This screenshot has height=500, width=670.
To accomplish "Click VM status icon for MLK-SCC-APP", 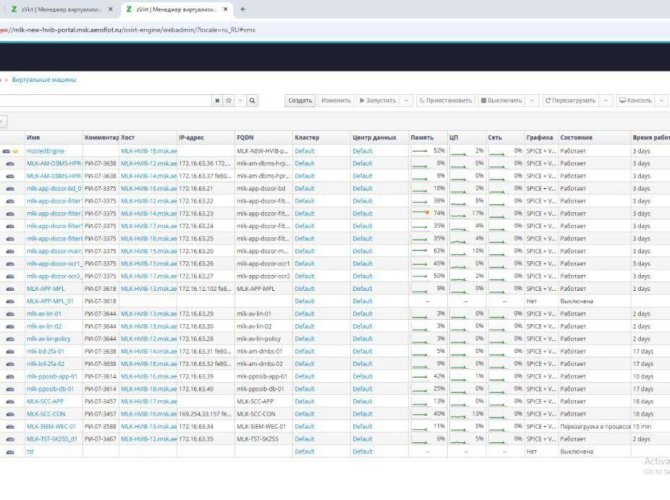I will (9, 401).
